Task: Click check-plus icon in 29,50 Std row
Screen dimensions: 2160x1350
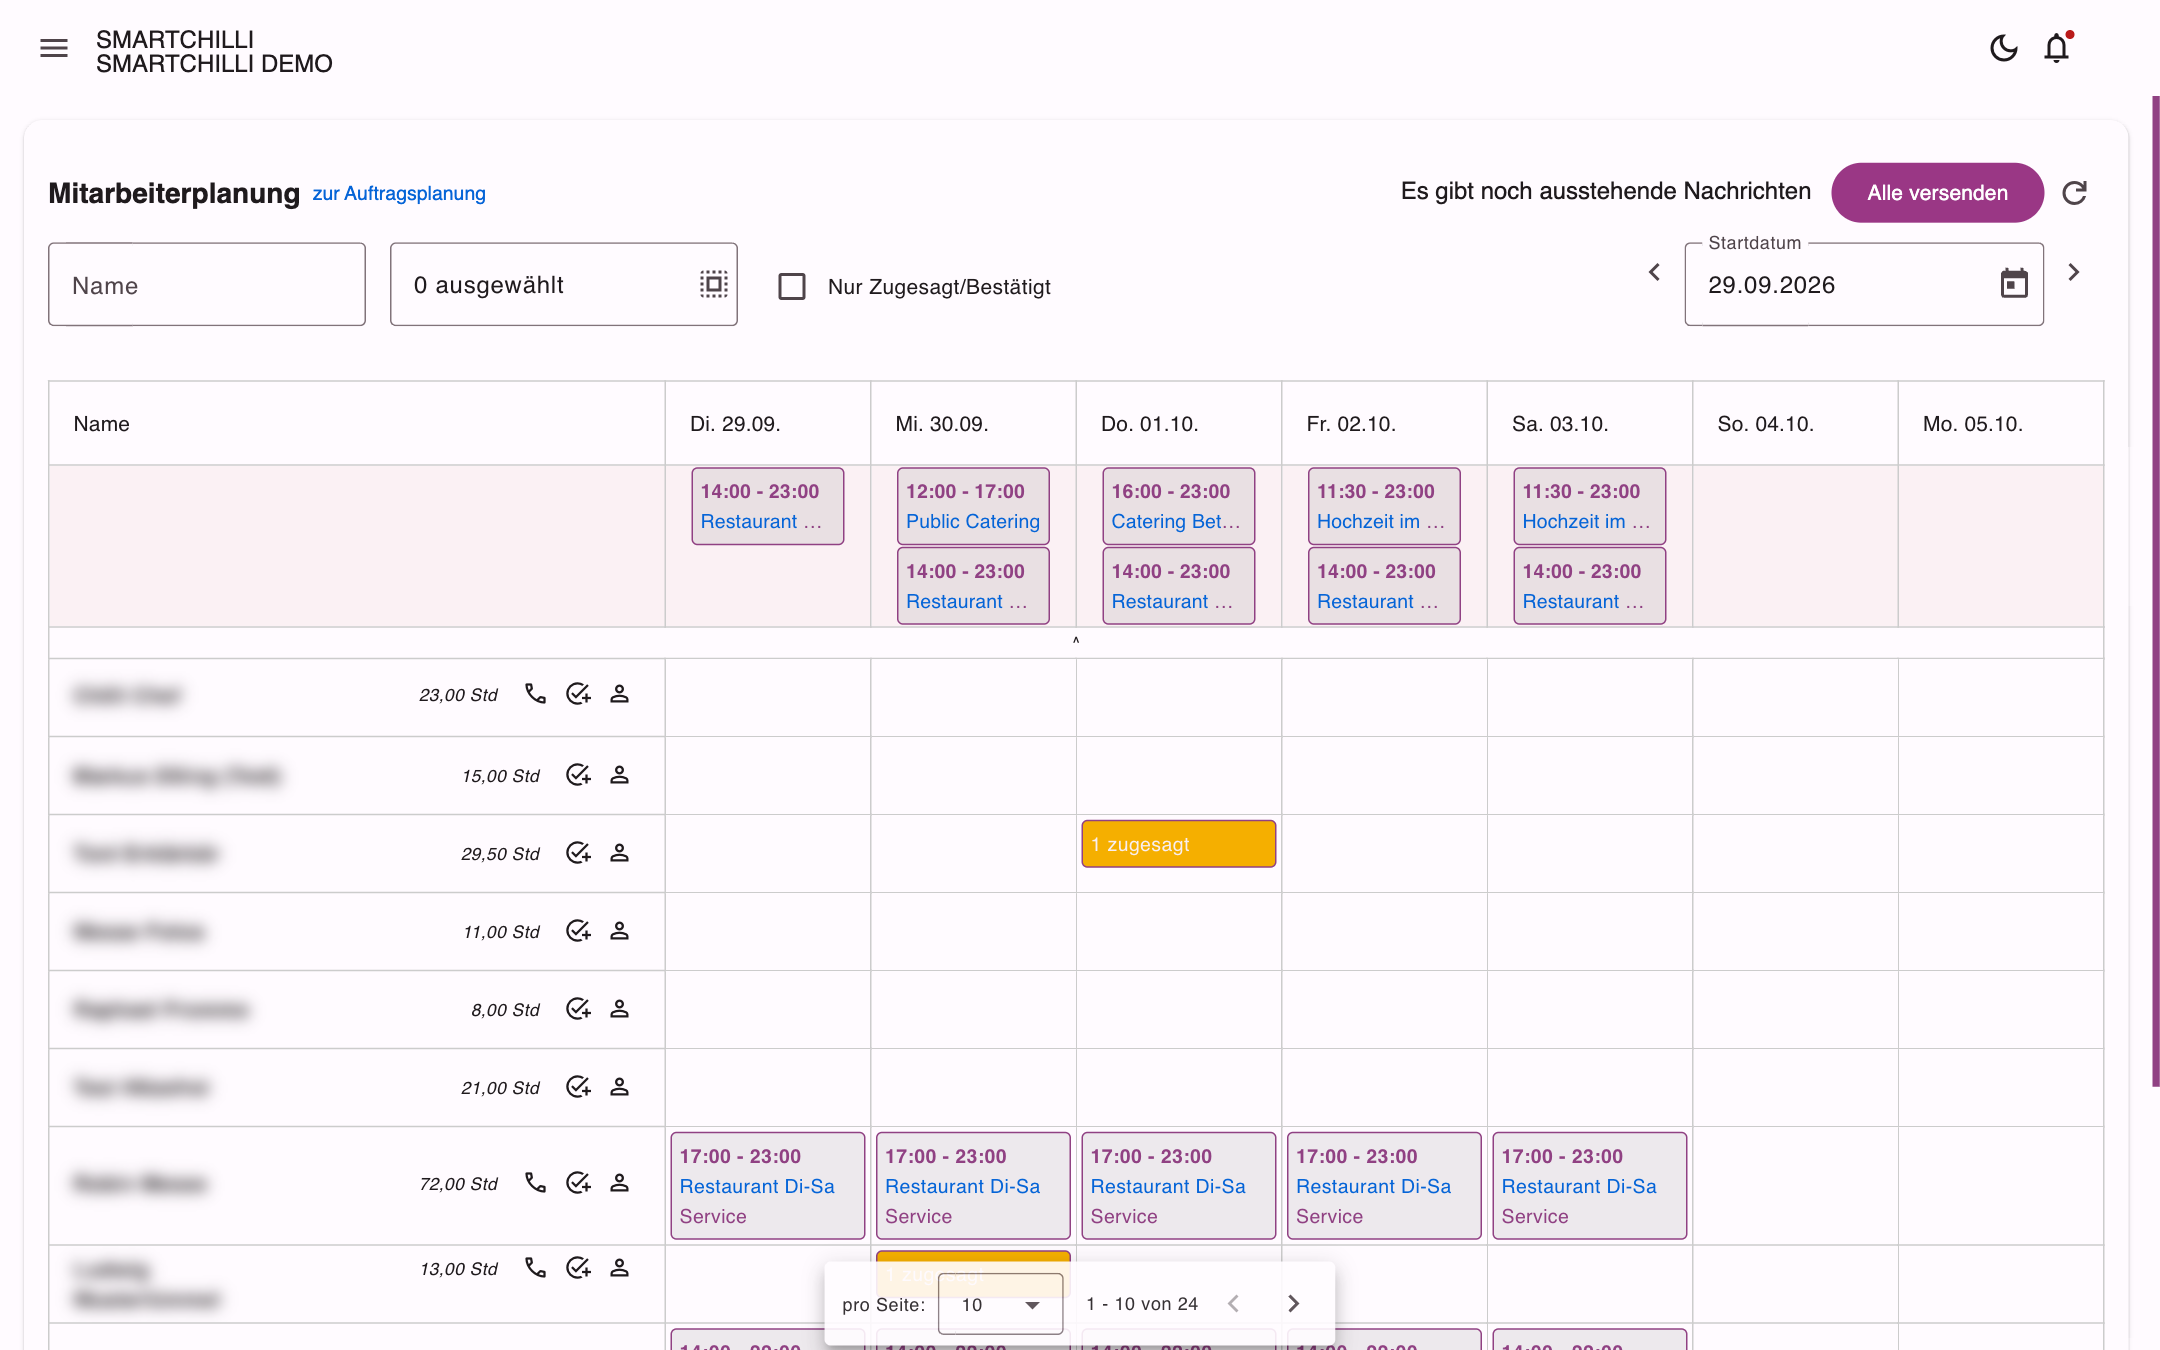Action: (x=578, y=853)
